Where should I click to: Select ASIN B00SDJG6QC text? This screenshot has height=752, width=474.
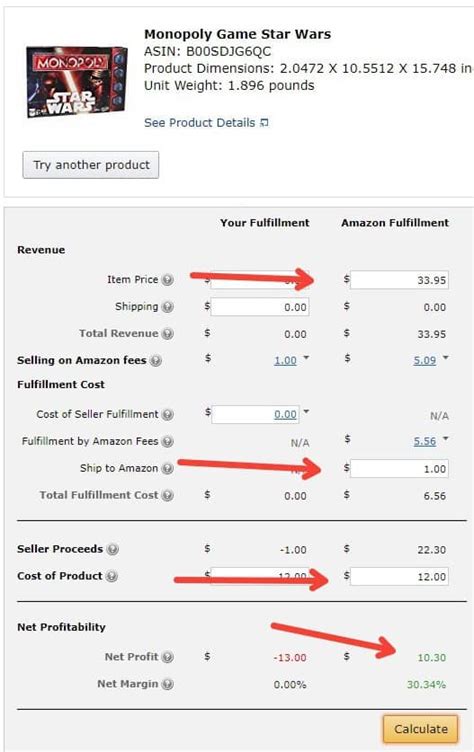coord(208,52)
